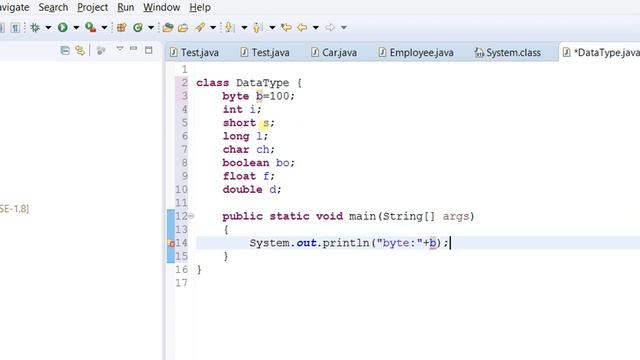This screenshot has height=360, width=640.
Task: Go to Last Edit Location icon
Action: (x=287, y=27)
